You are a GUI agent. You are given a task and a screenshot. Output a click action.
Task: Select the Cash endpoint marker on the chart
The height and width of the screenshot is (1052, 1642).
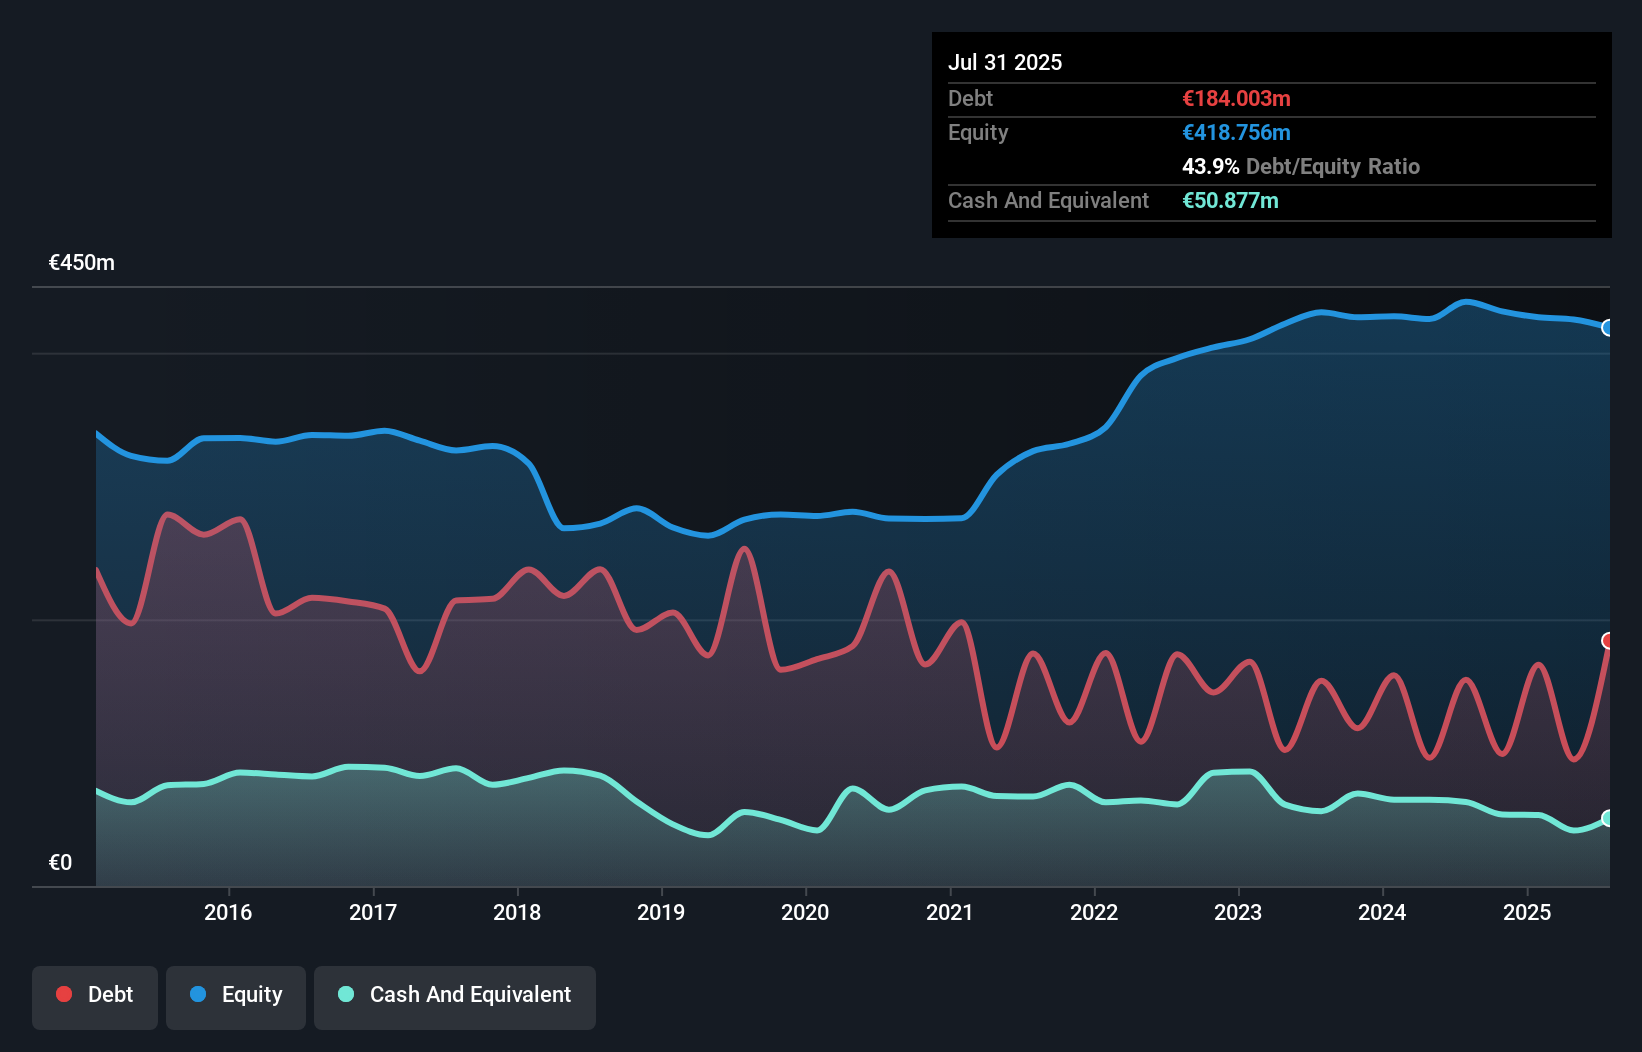(x=1608, y=820)
